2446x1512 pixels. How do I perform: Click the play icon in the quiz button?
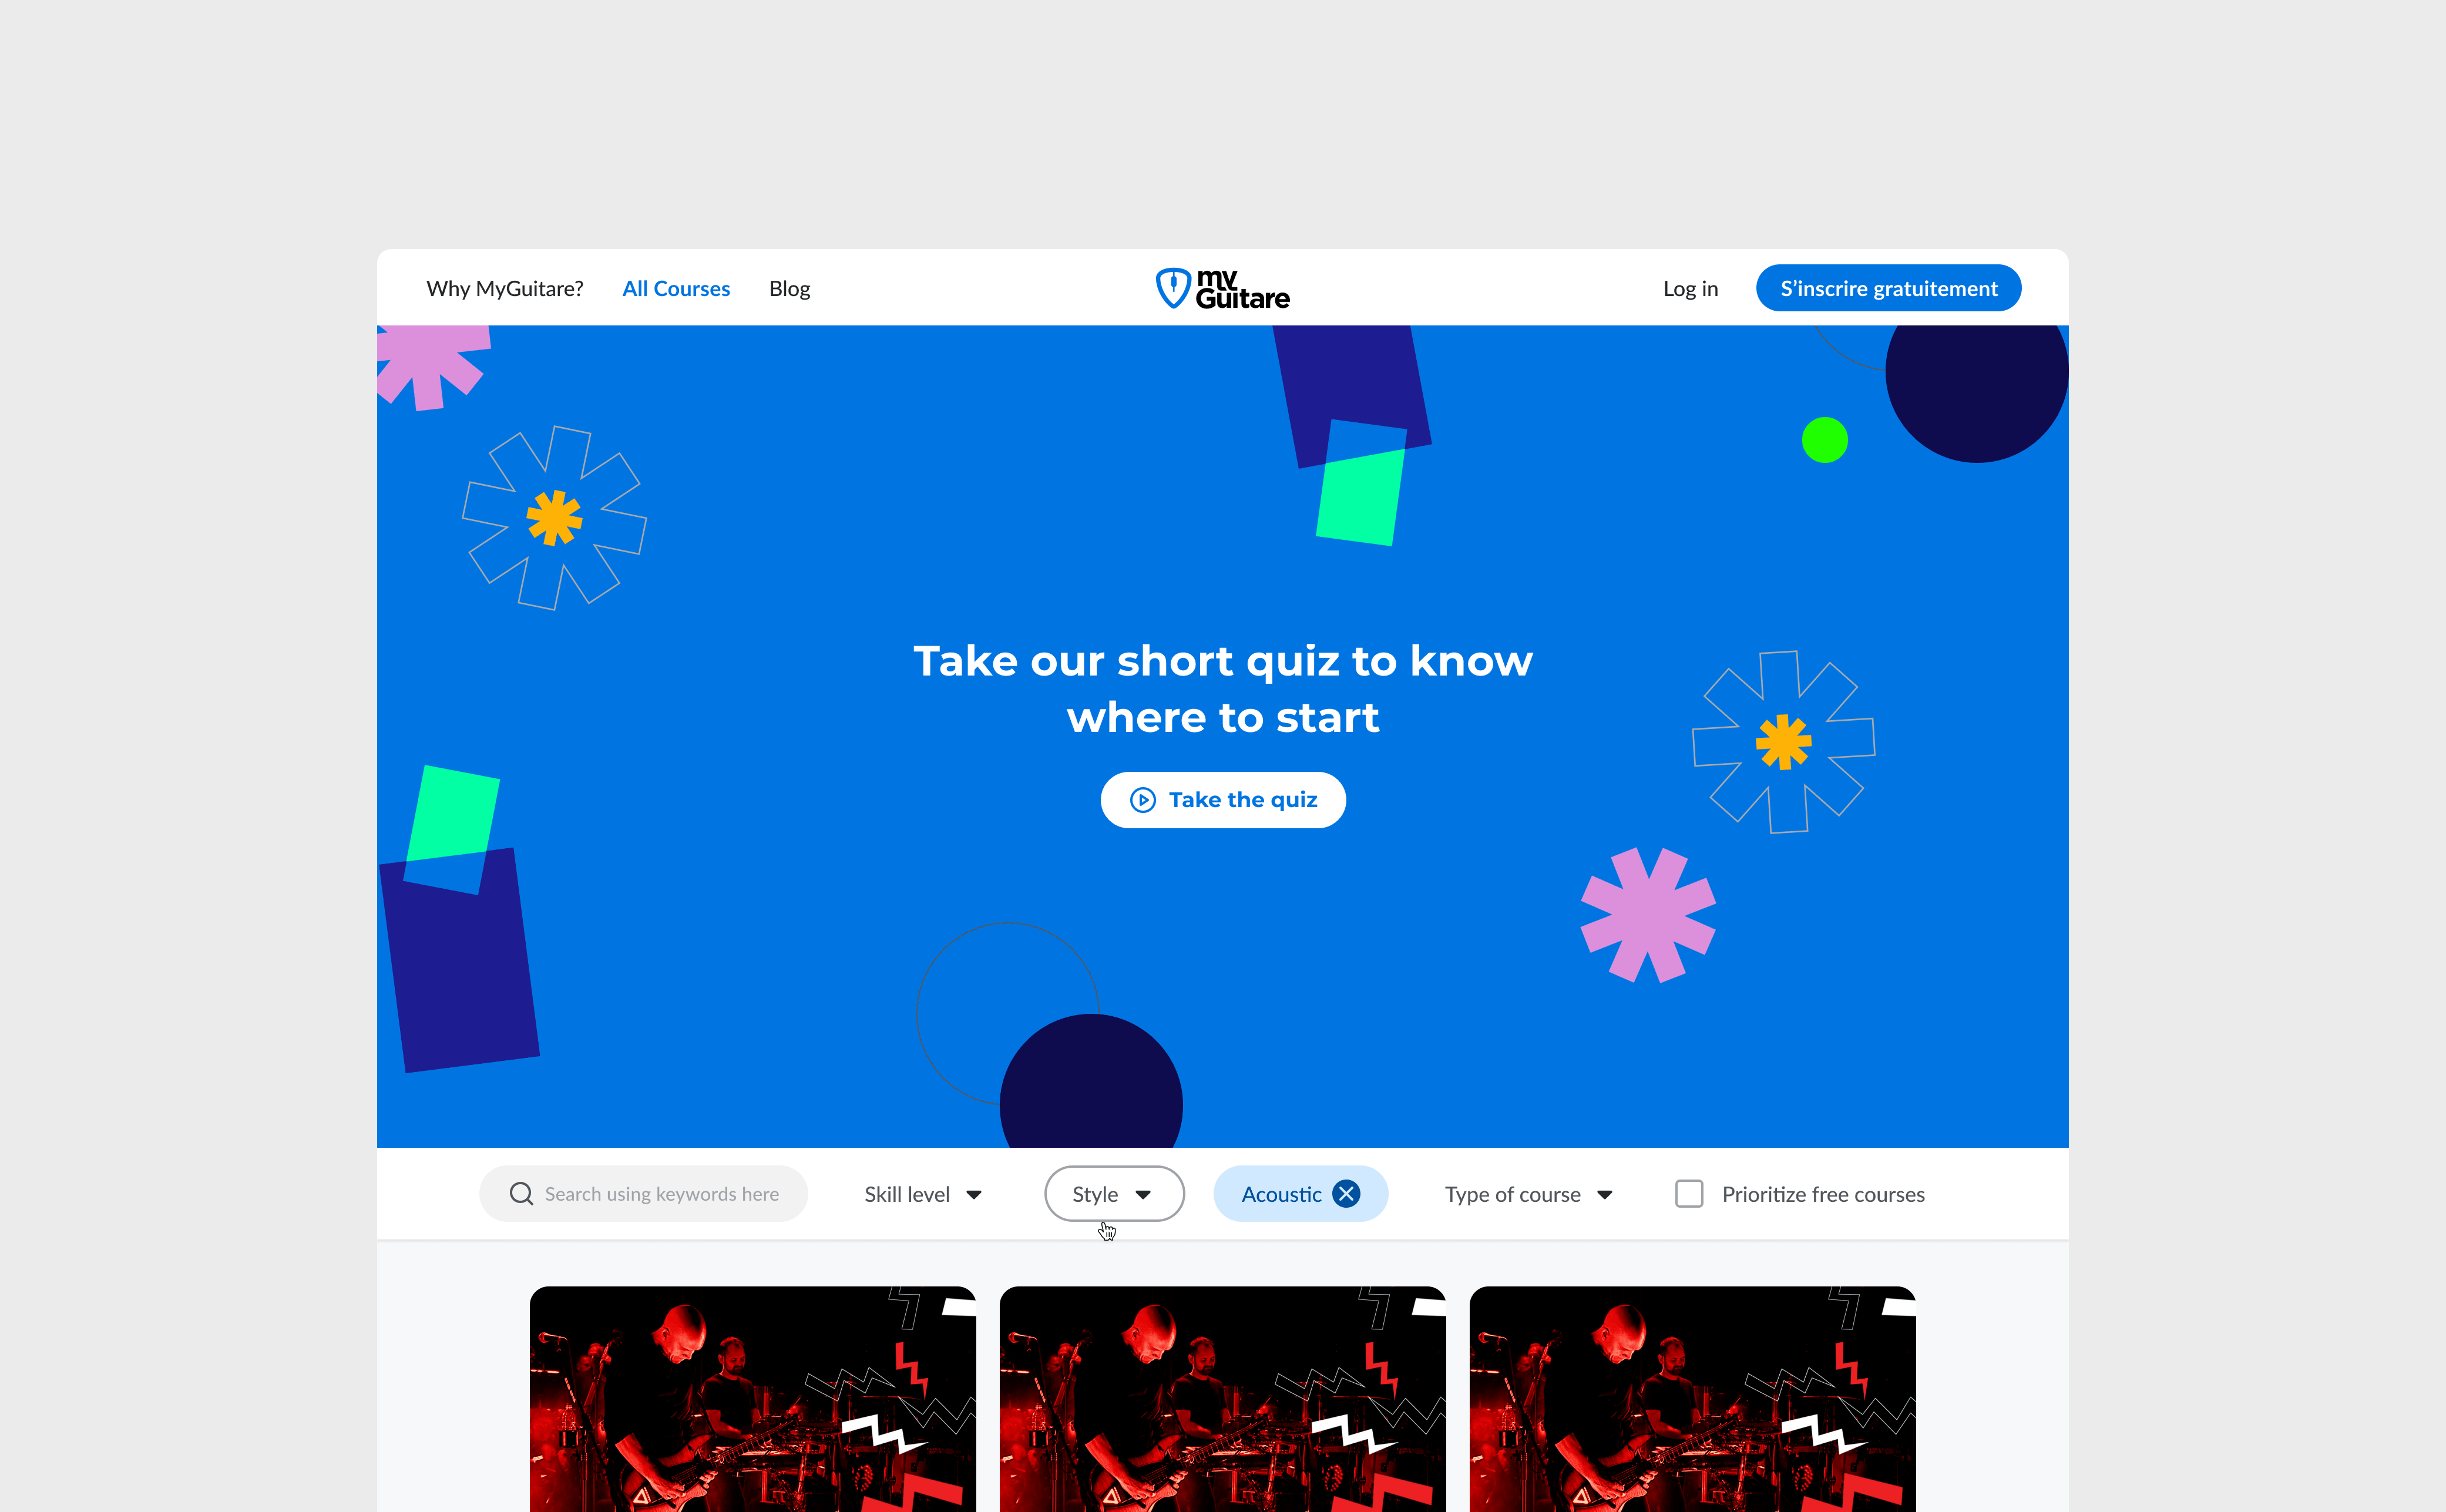[x=1142, y=800]
